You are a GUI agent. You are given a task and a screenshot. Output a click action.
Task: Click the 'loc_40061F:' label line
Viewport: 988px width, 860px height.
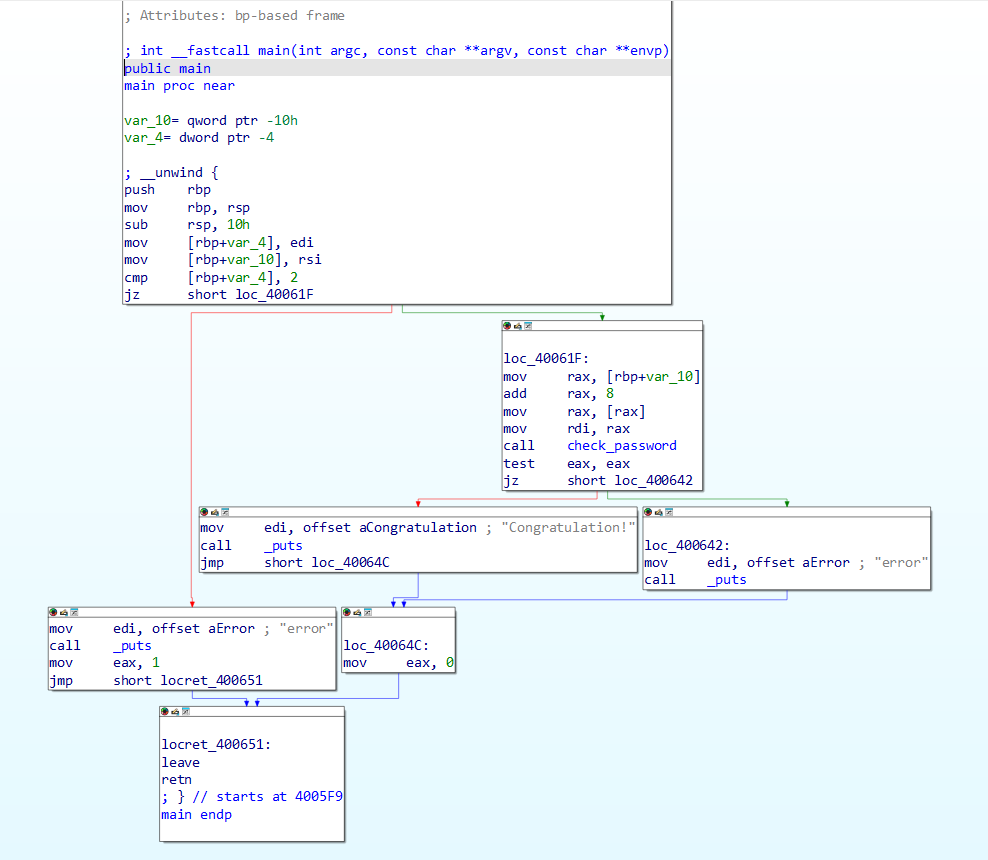(x=546, y=358)
